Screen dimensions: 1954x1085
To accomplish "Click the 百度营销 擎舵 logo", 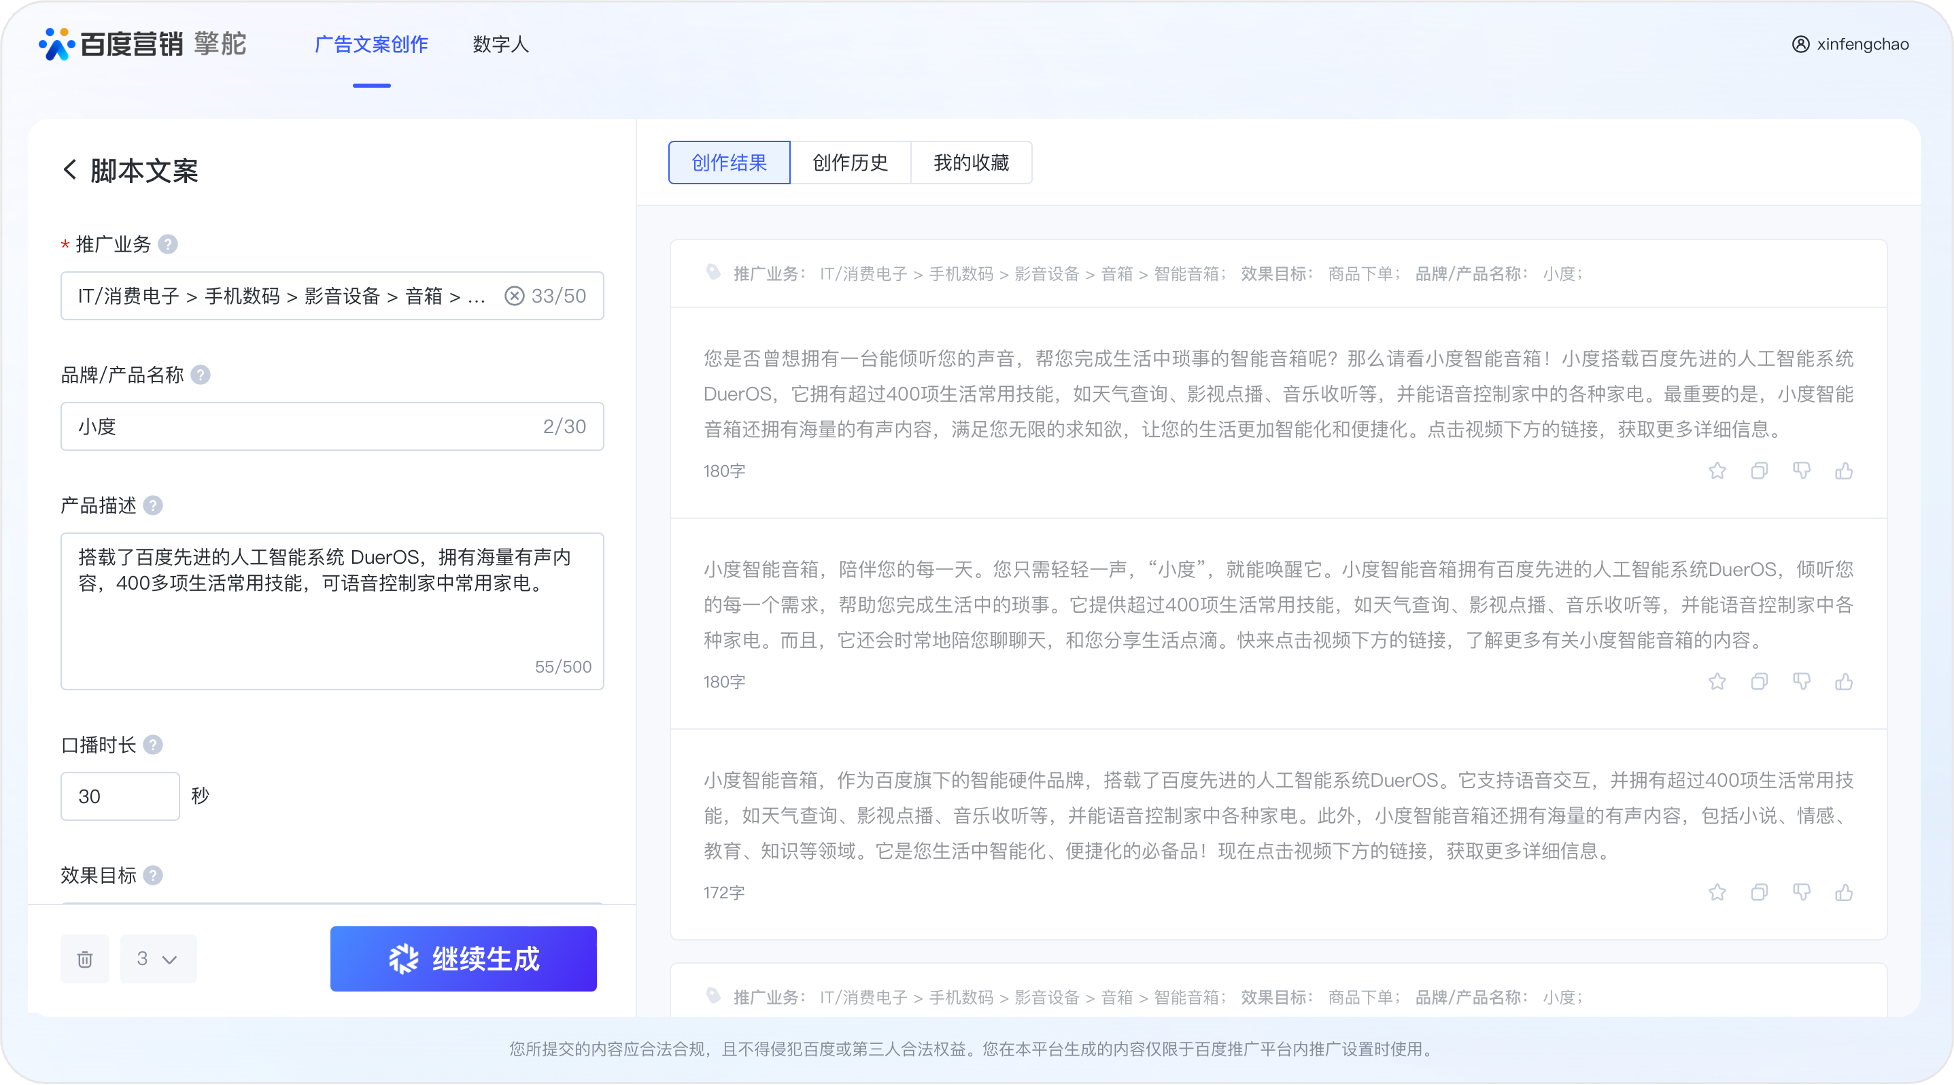I will pyautogui.click(x=142, y=44).
